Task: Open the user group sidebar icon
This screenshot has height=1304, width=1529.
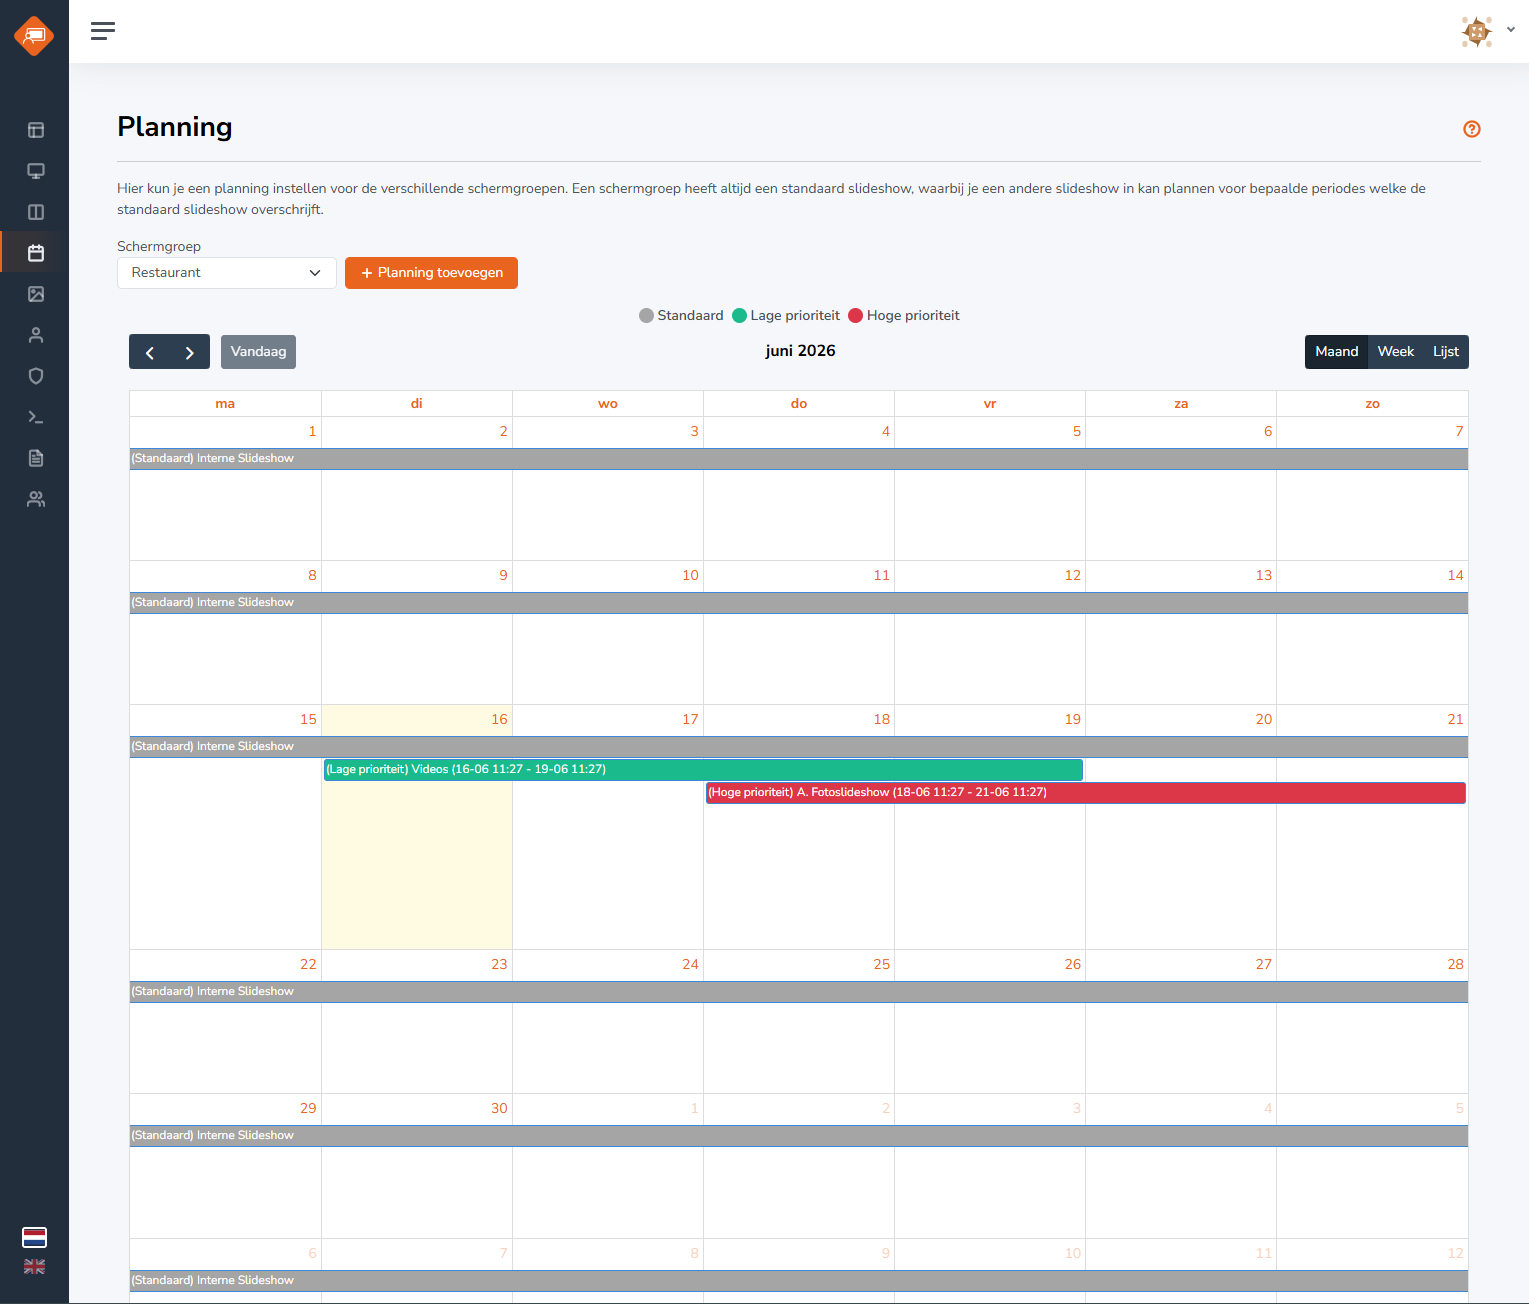Action: coord(36,499)
